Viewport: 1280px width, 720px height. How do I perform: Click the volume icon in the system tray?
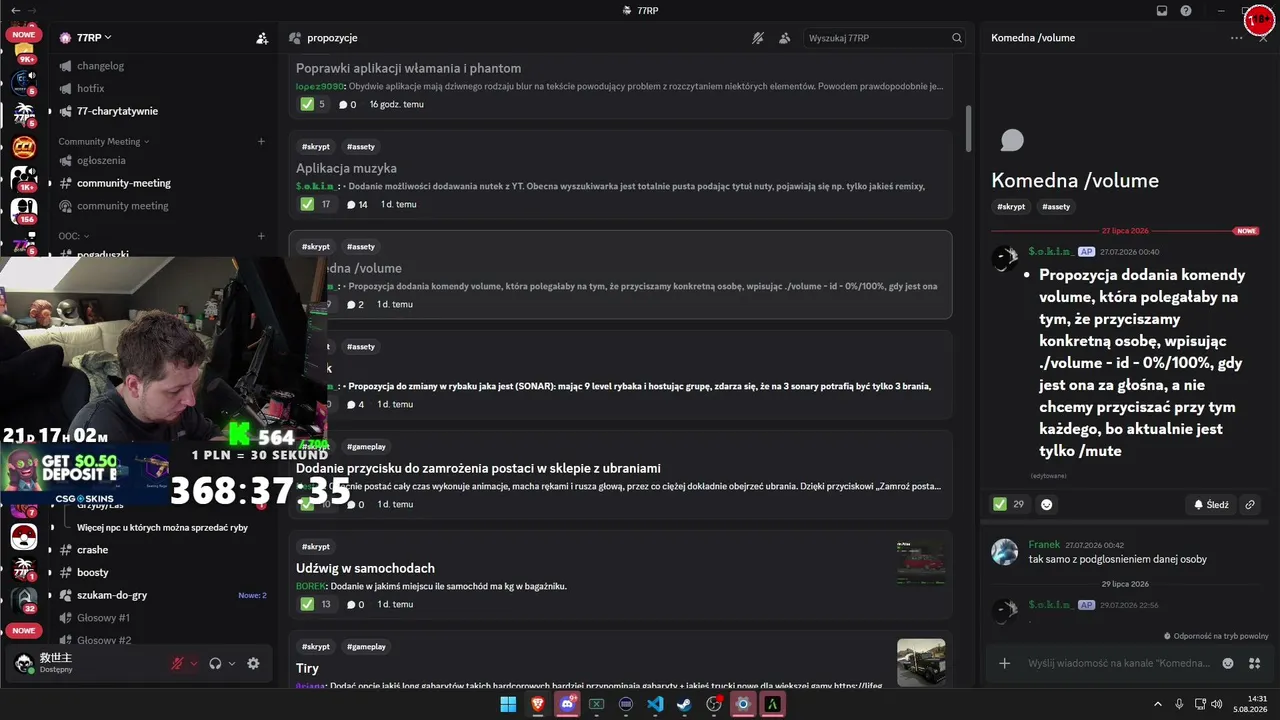click(x=1217, y=704)
